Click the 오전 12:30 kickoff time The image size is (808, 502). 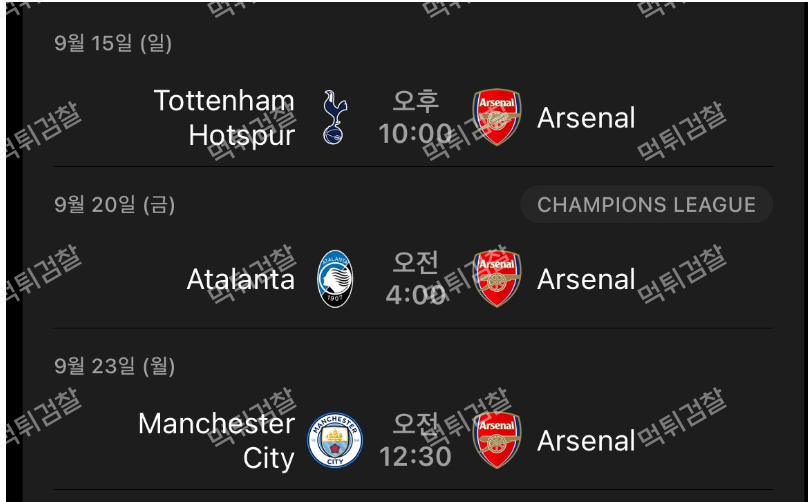coord(415,440)
